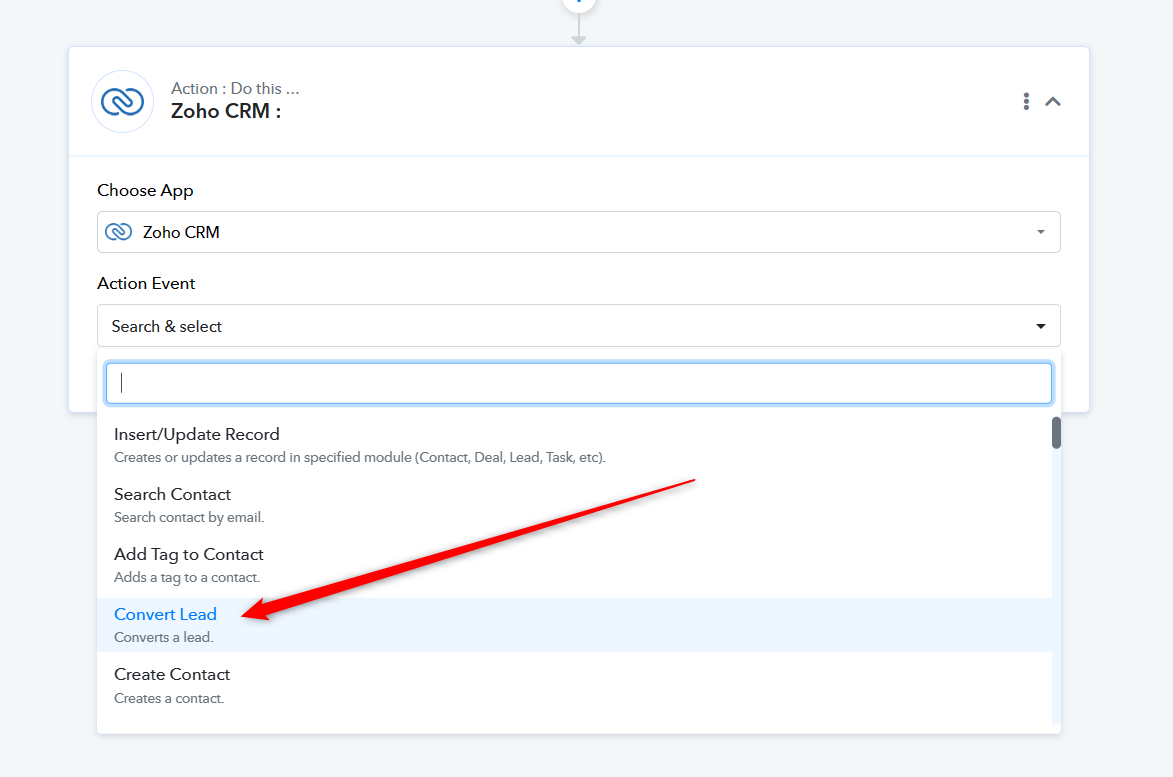Open the Action Event Search & select dropdown

[x=578, y=325]
